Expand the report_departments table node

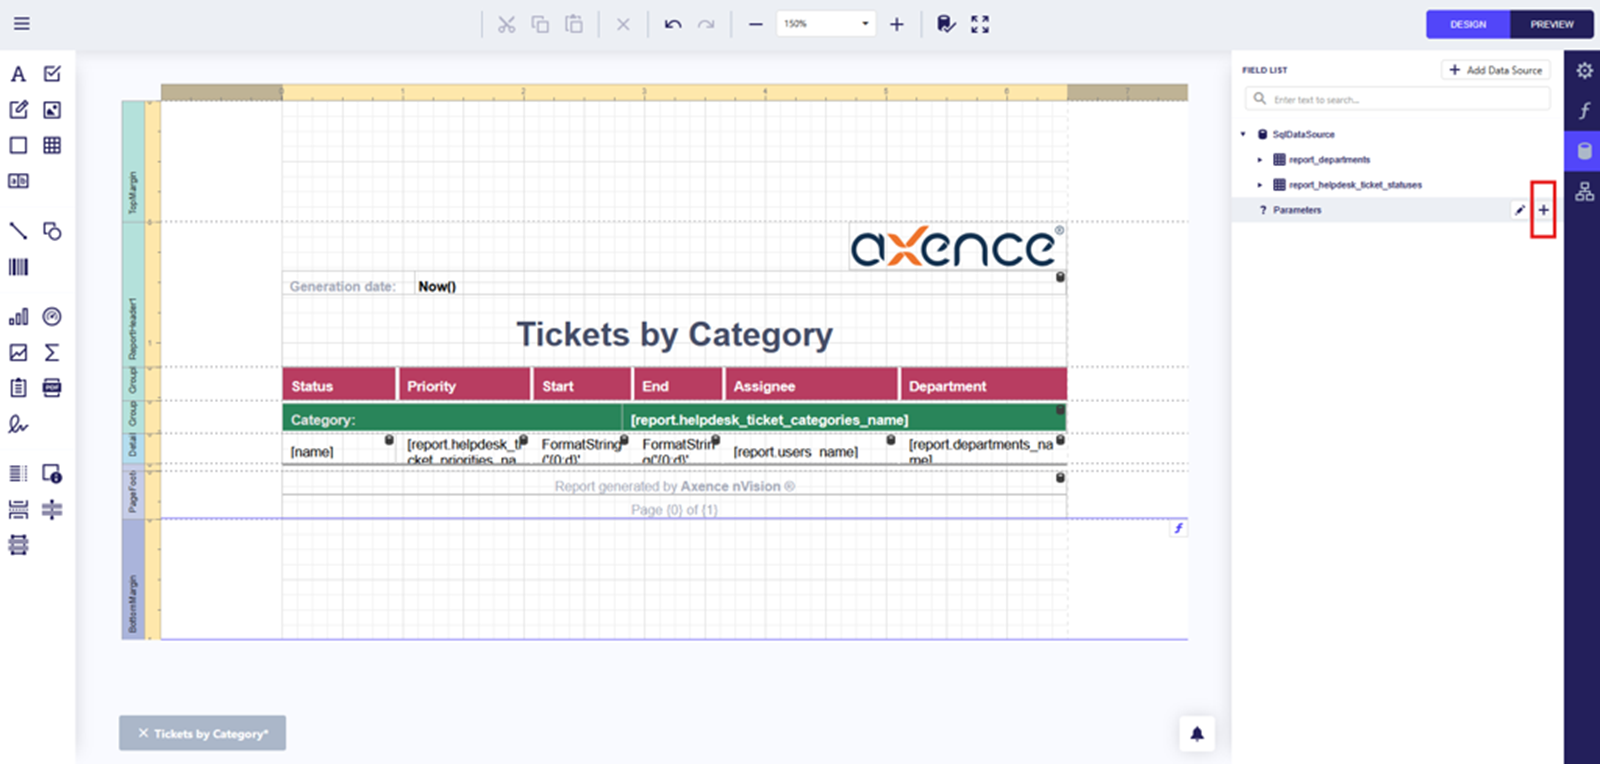(1260, 160)
